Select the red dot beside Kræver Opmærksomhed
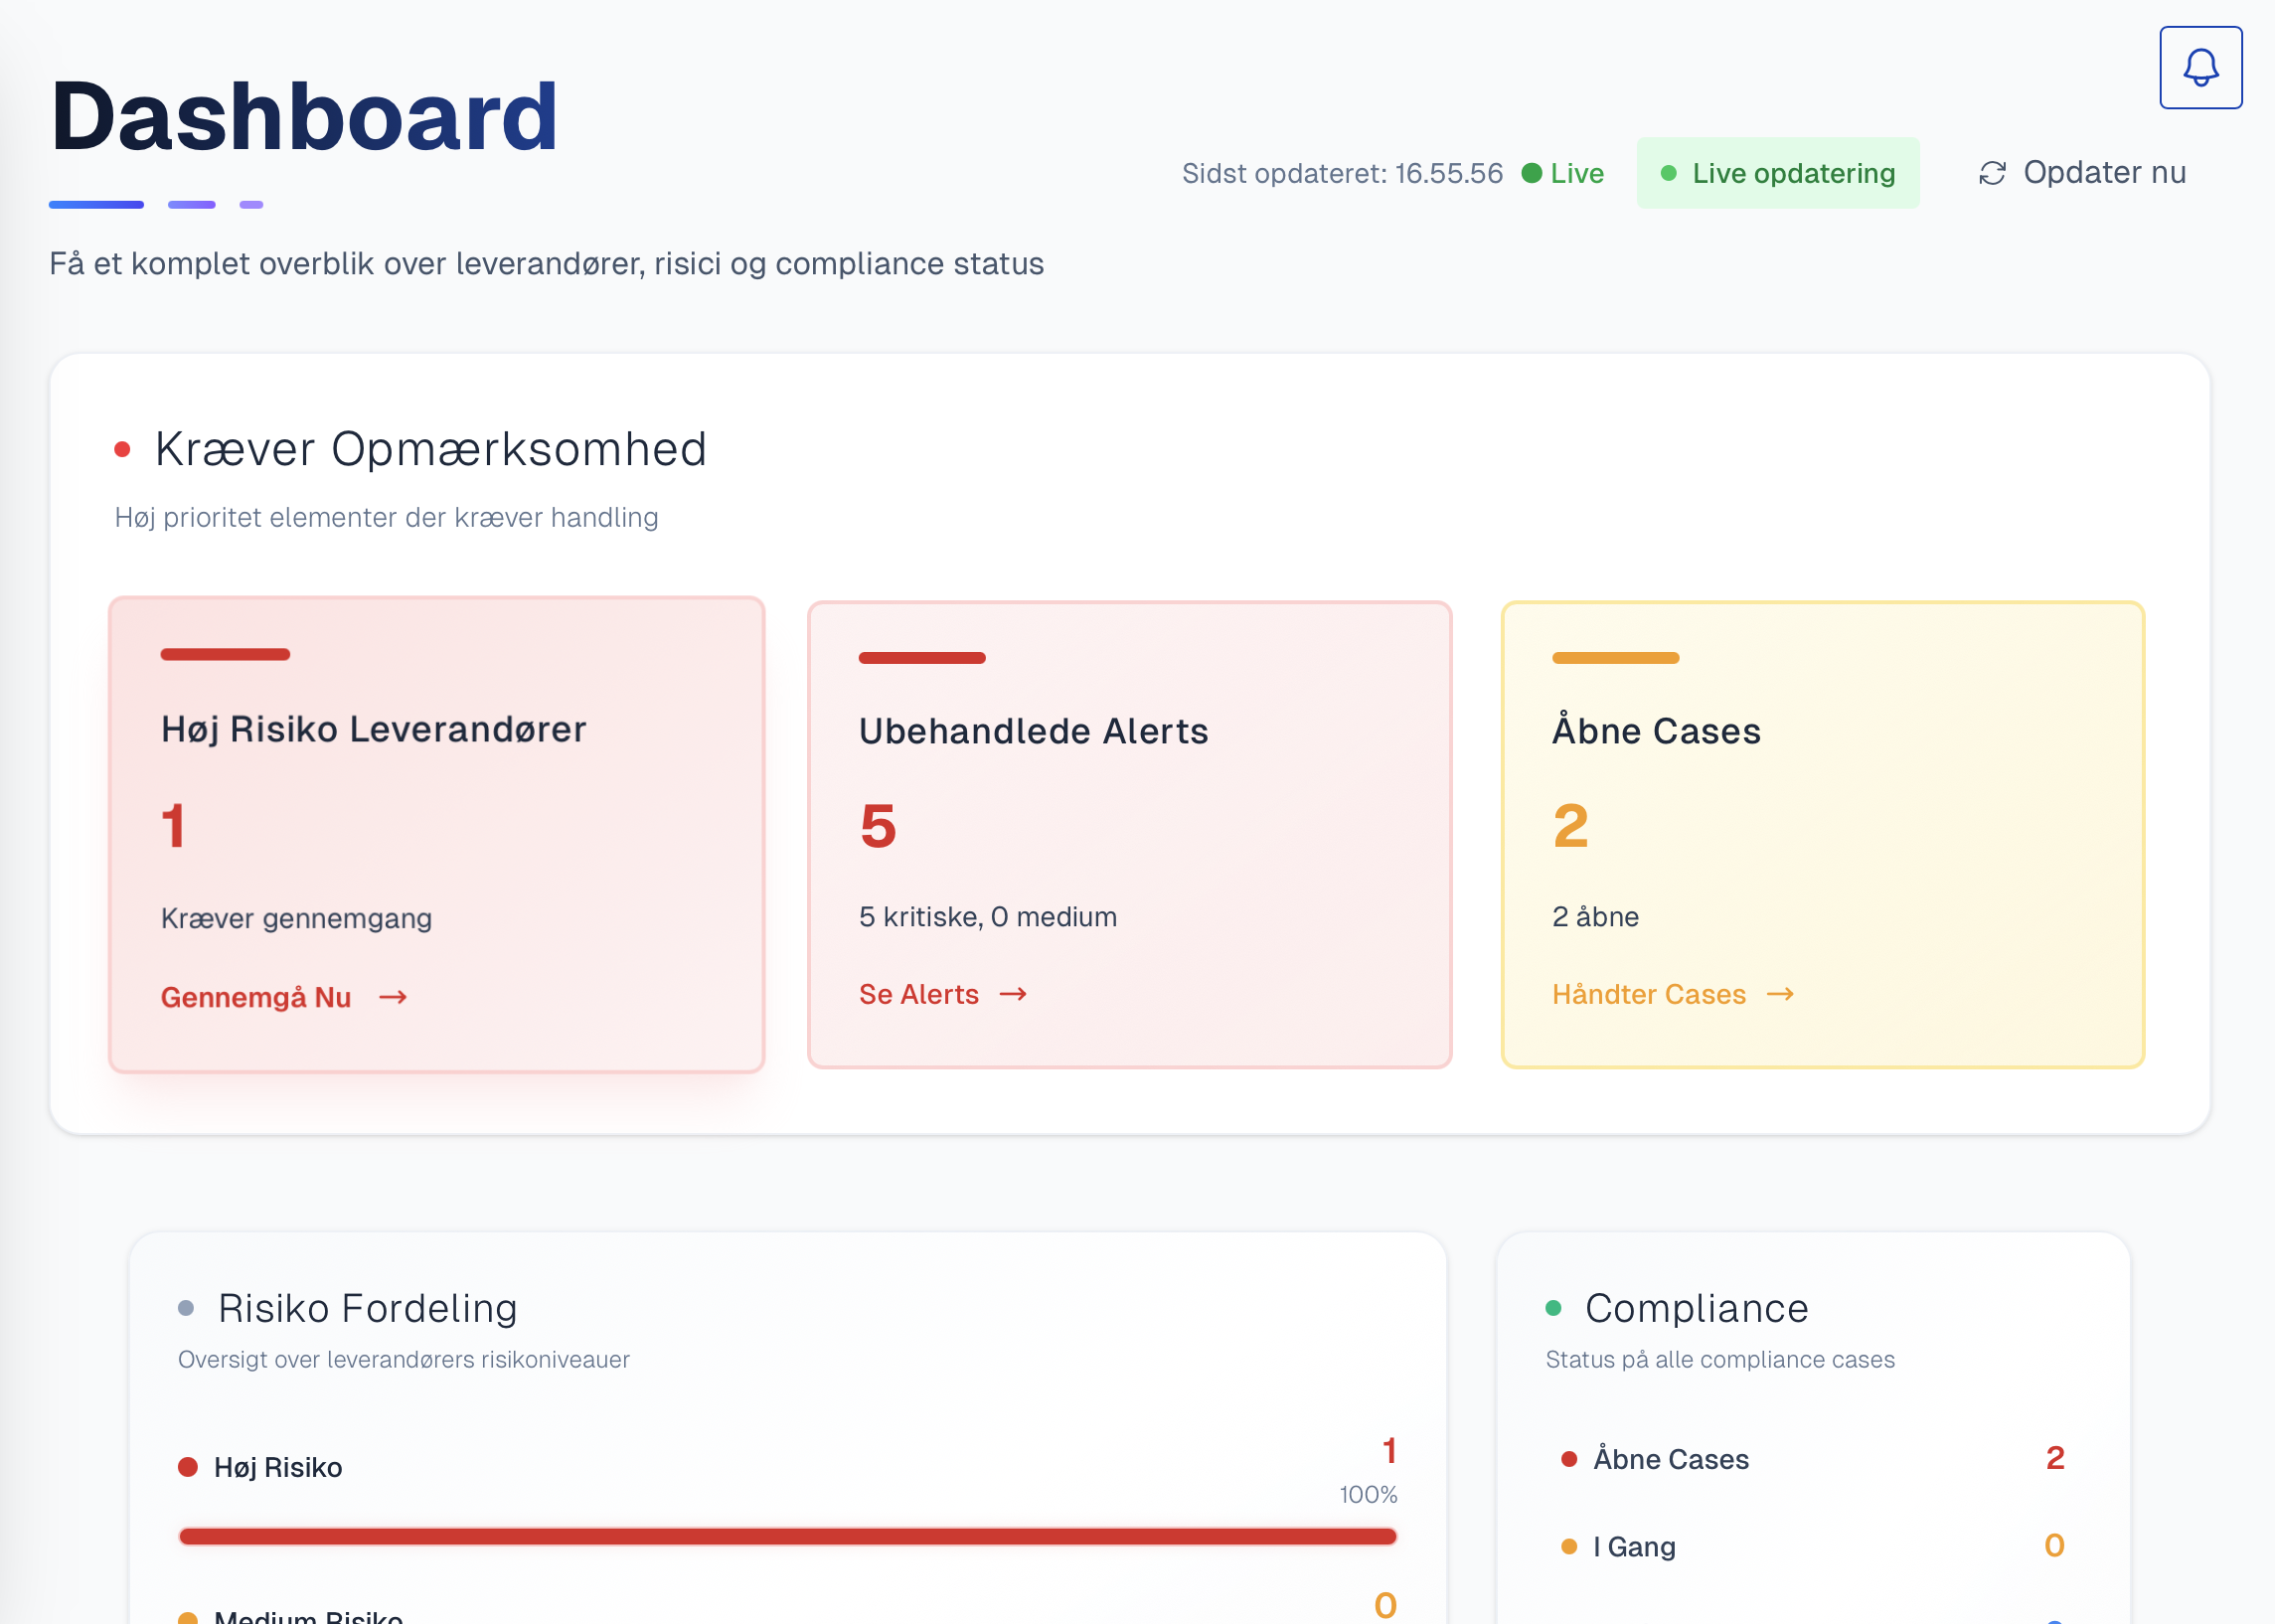The image size is (2275, 1624). coord(123,448)
